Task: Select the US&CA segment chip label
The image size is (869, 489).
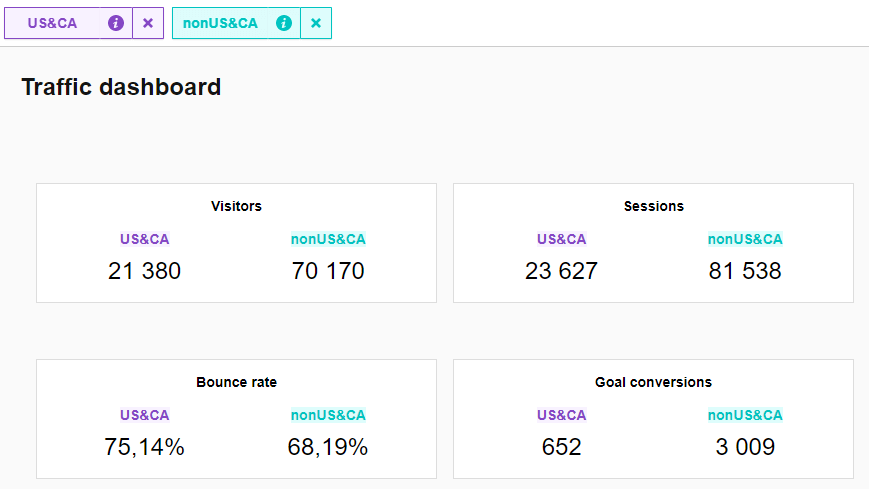Action: tap(53, 23)
